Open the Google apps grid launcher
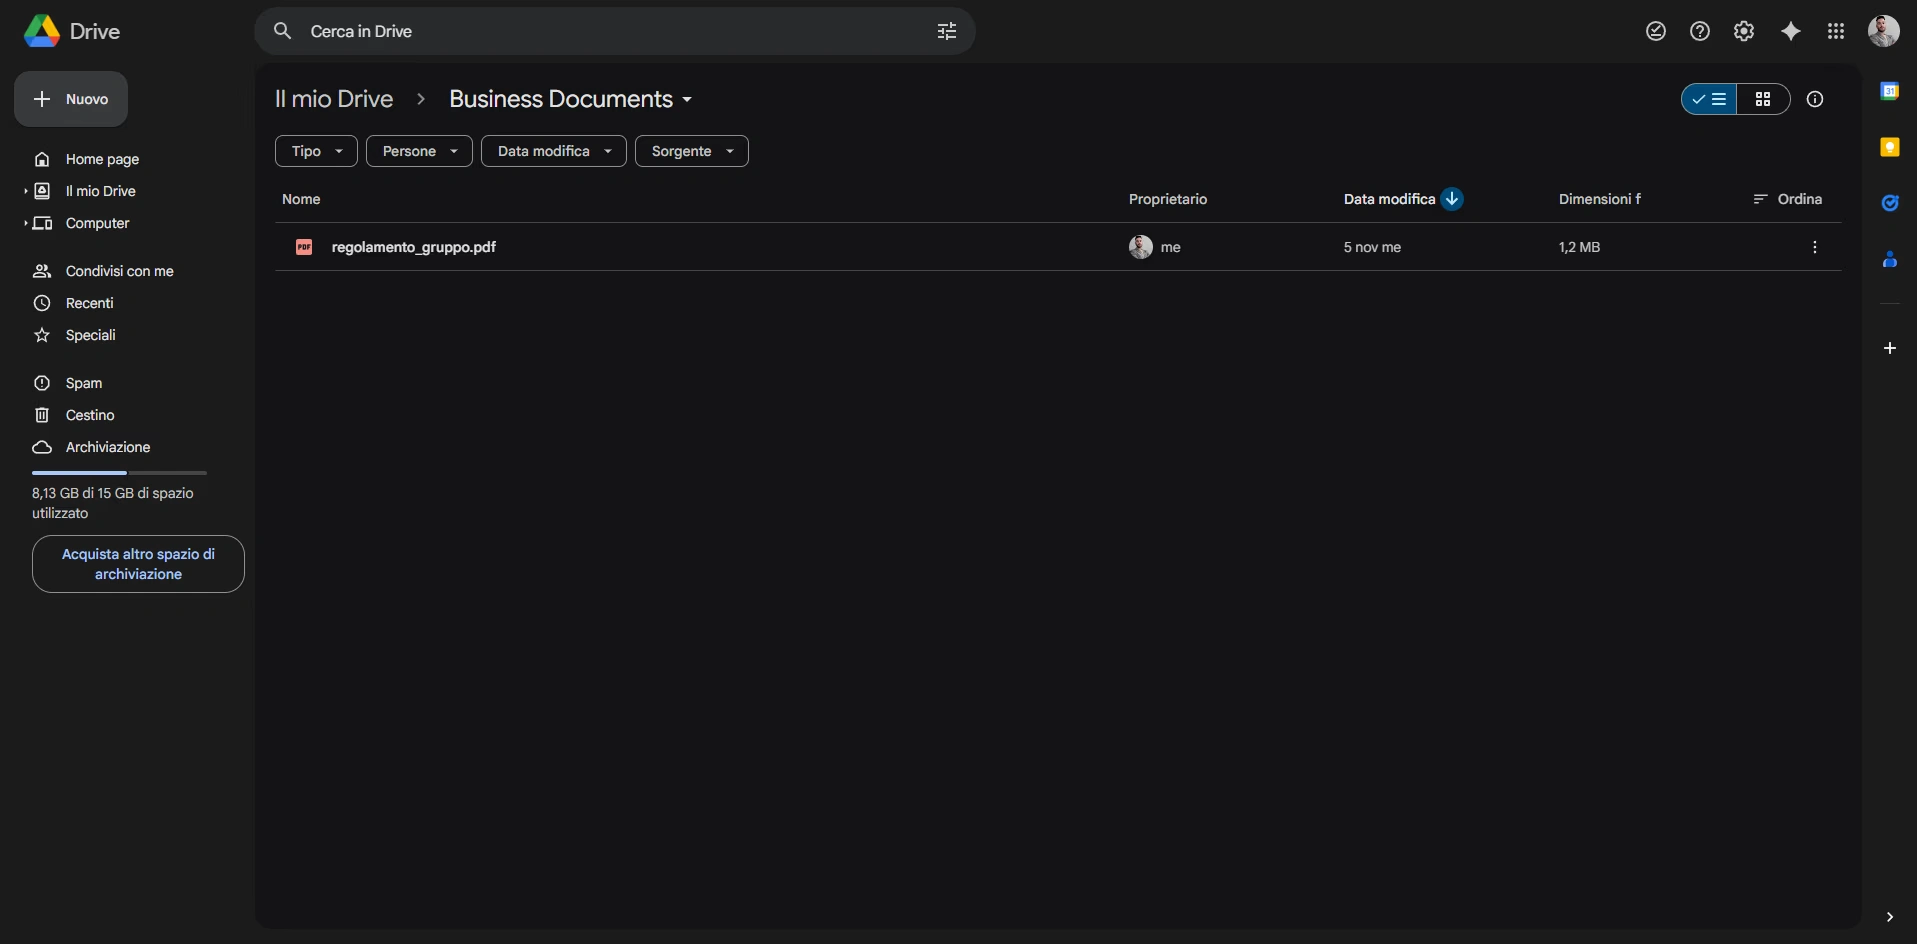This screenshot has height=944, width=1917. tap(1836, 31)
